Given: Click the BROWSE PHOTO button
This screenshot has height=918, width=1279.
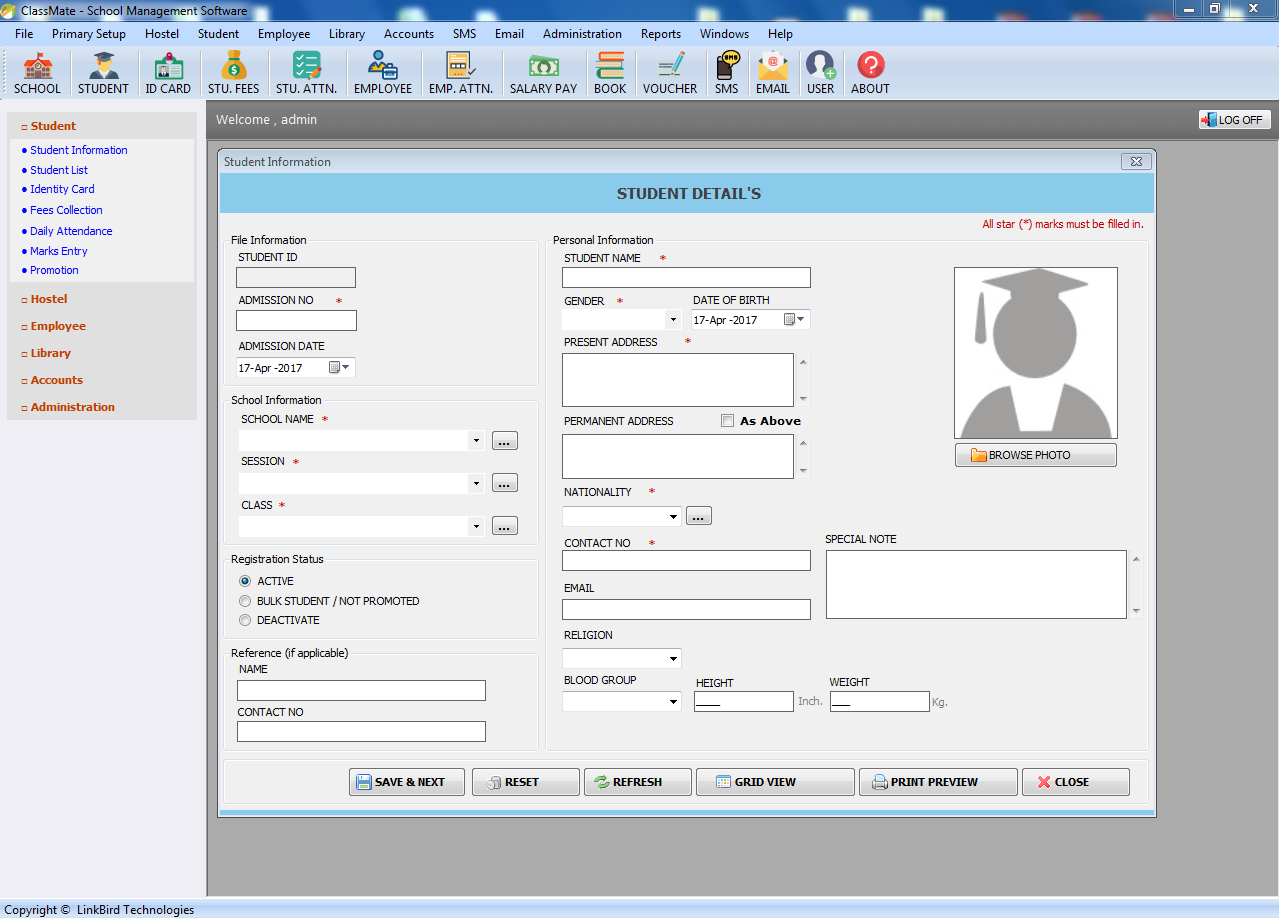Looking at the screenshot, I should tap(1035, 454).
